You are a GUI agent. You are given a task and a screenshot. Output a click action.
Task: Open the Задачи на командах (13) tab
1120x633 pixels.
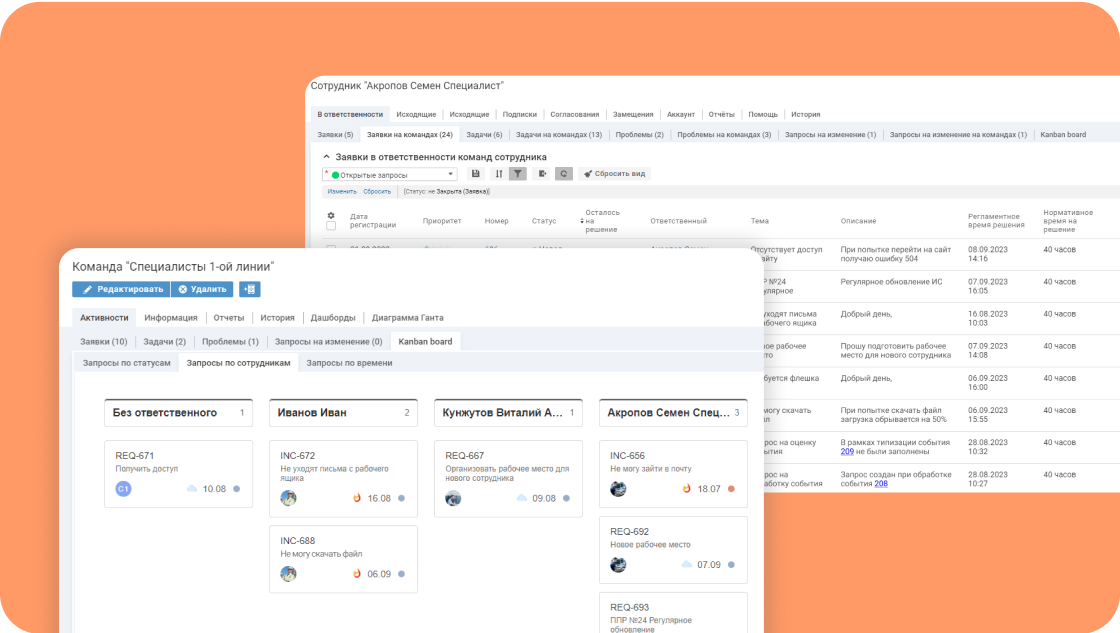(559, 134)
